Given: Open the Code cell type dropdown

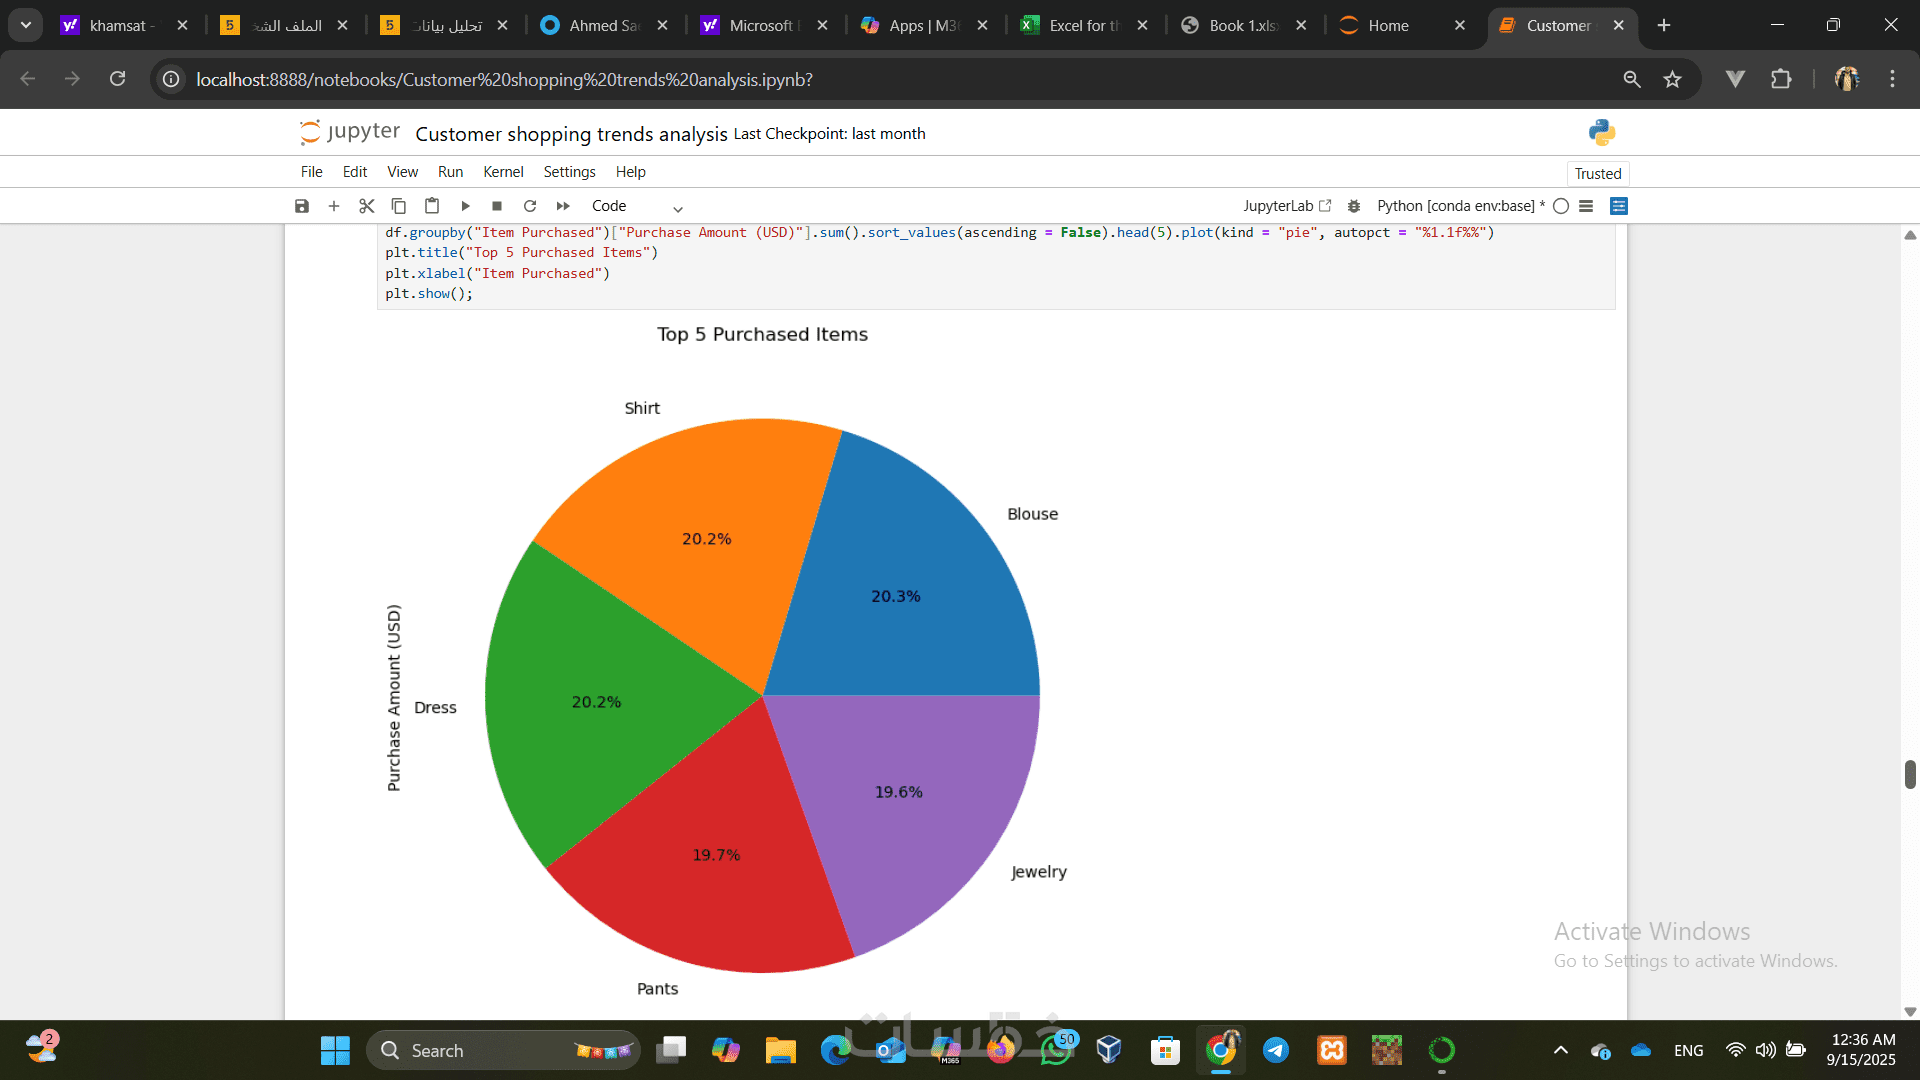Looking at the screenshot, I should click(x=637, y=206).
